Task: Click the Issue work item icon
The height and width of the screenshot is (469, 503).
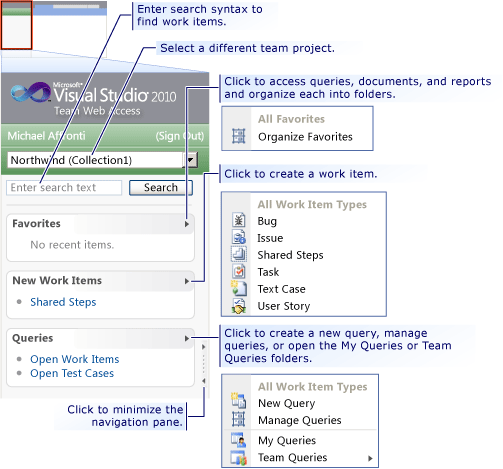Action: pos(239,237)
